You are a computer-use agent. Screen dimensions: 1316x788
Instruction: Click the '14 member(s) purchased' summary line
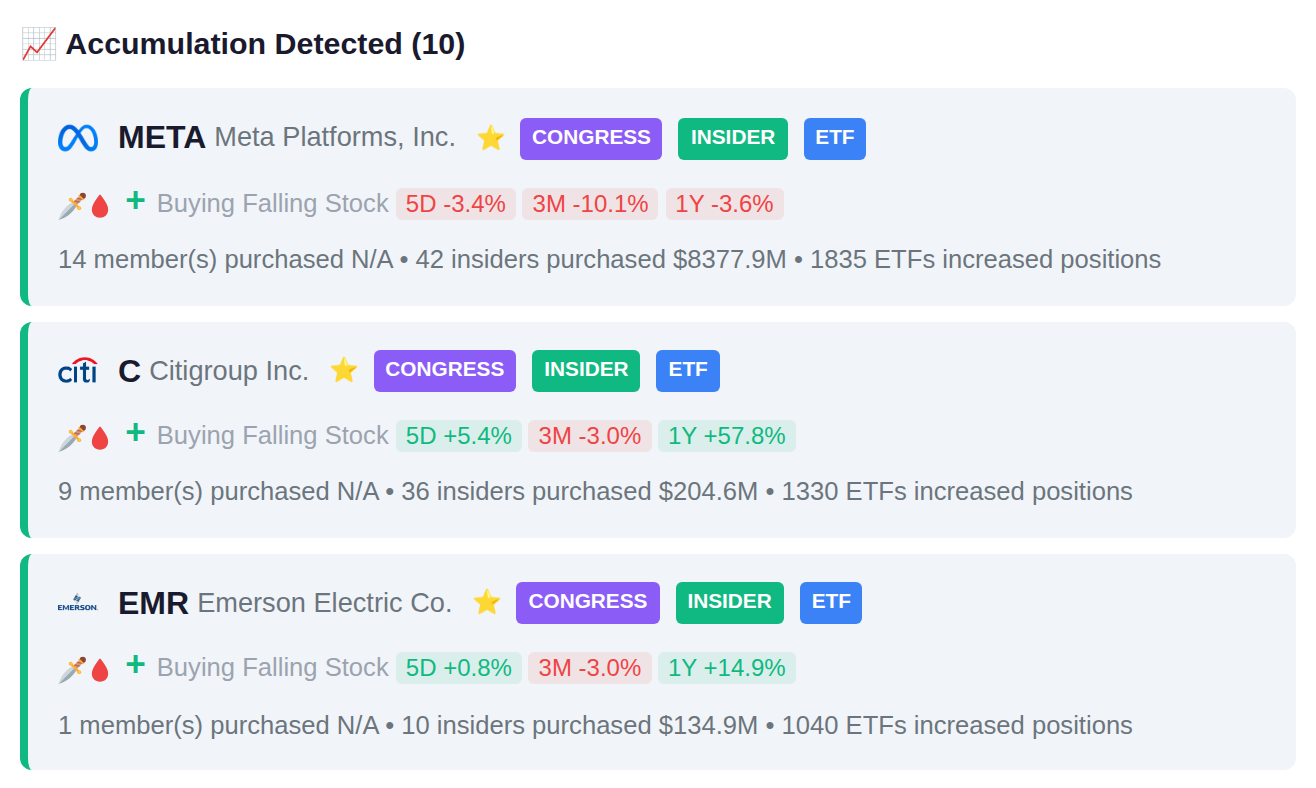[609, 260]
